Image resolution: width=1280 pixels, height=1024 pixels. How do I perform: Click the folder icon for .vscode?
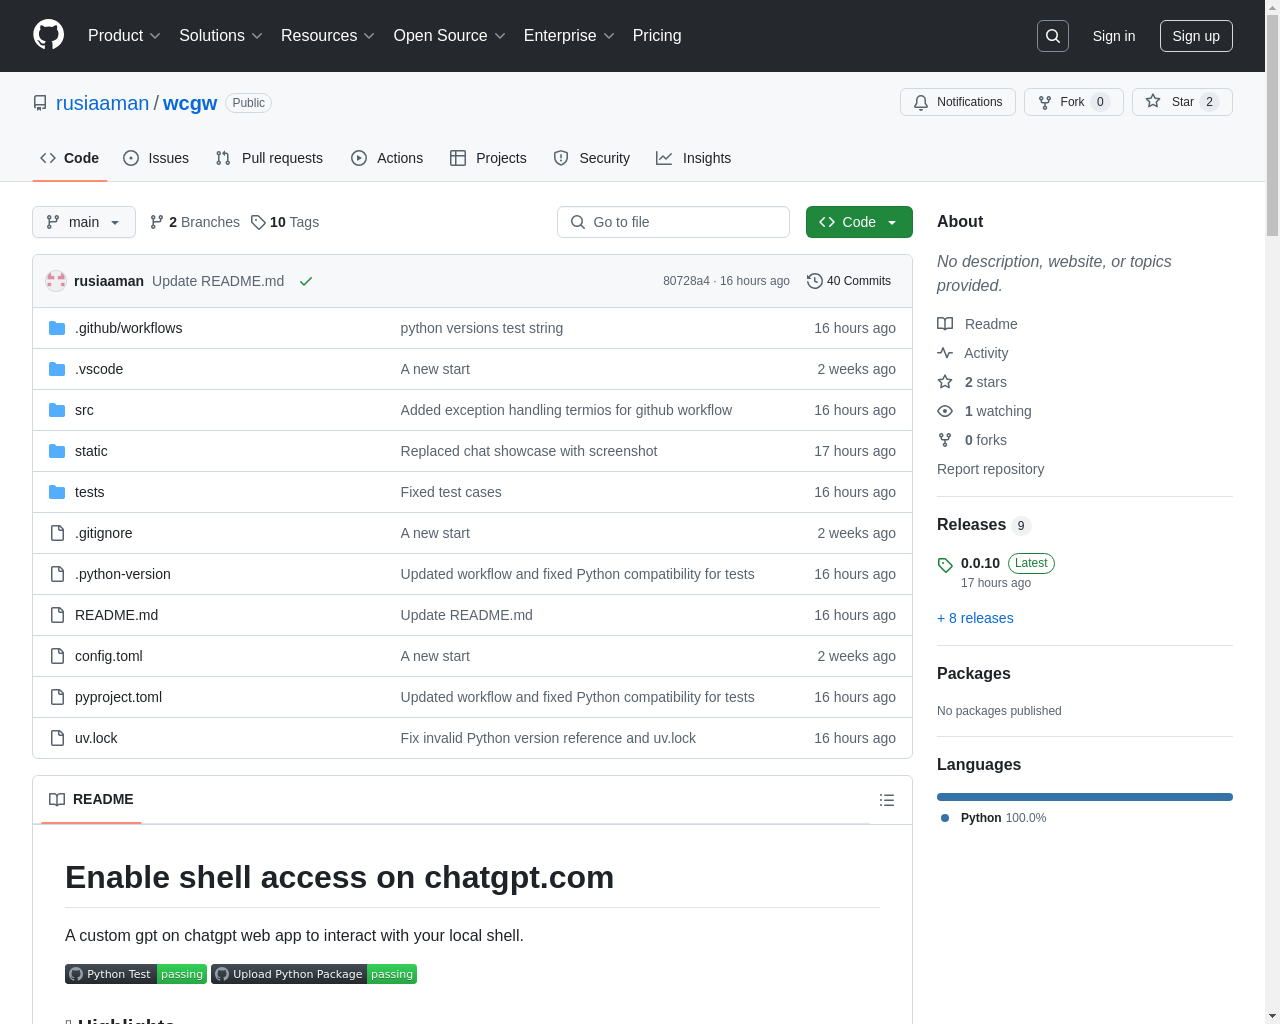point(57,369)
